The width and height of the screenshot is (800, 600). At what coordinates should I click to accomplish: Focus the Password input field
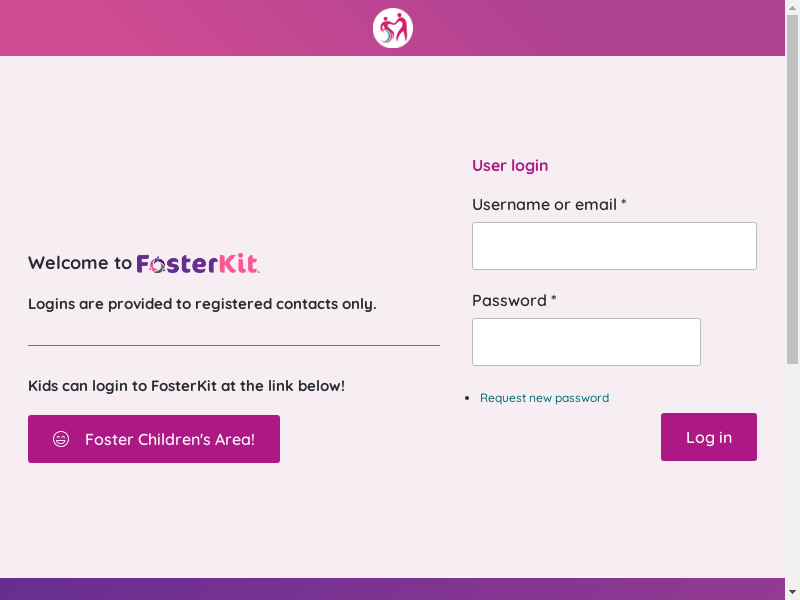pos(586,342)
